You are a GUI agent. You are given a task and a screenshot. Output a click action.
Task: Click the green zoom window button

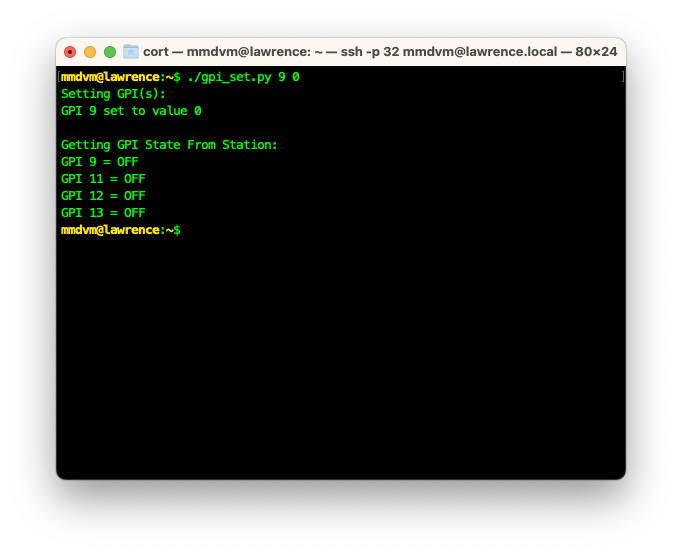(110, 52)
